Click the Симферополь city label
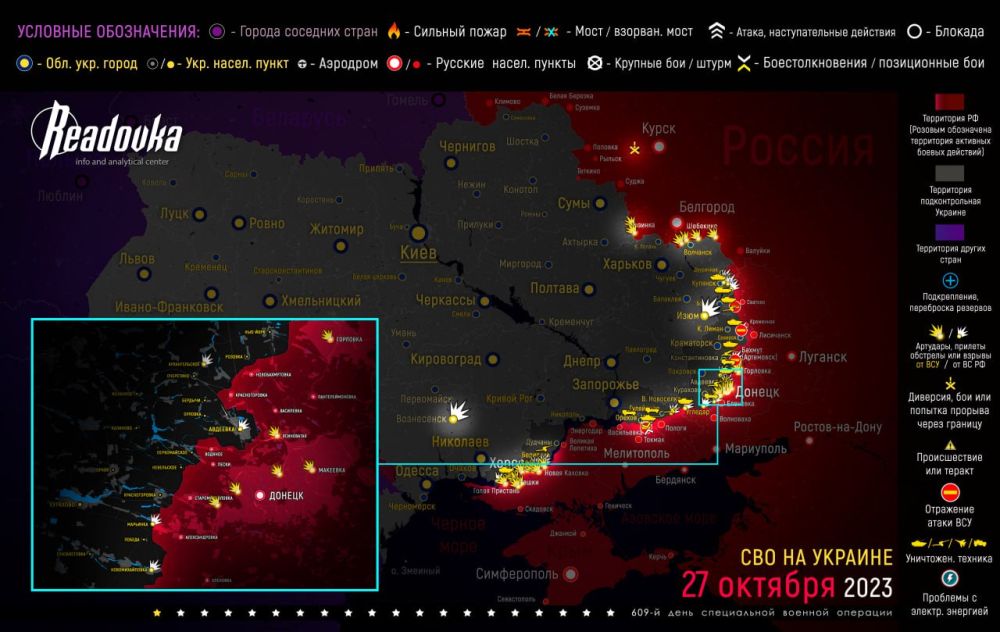 517,574
